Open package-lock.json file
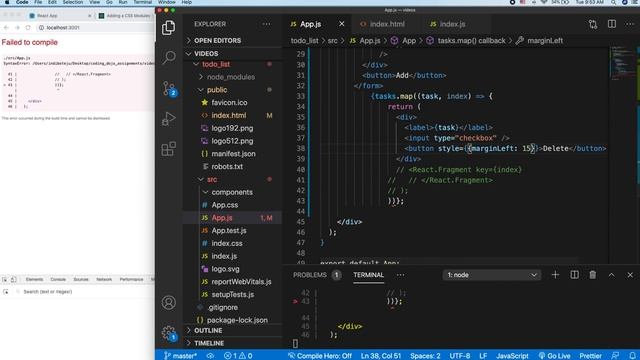640x360 pixels. coord(237,320)
